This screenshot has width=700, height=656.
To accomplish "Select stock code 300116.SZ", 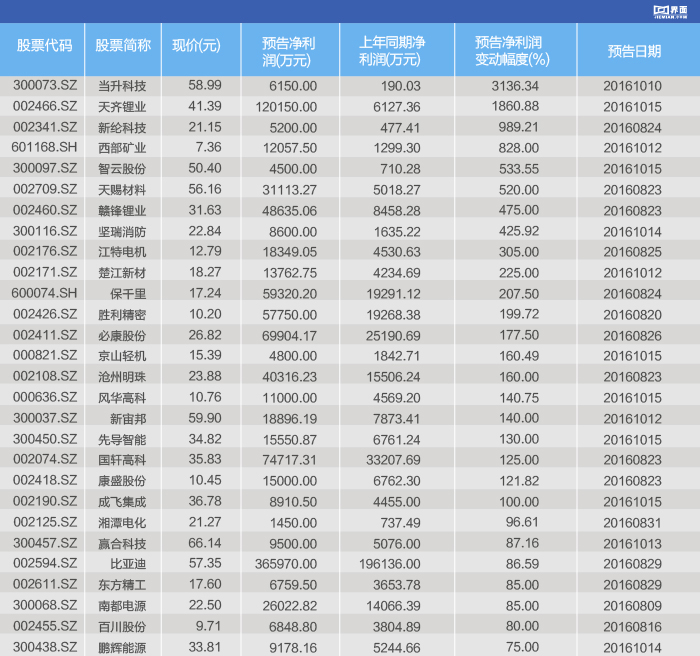I will tap(45, 231).
